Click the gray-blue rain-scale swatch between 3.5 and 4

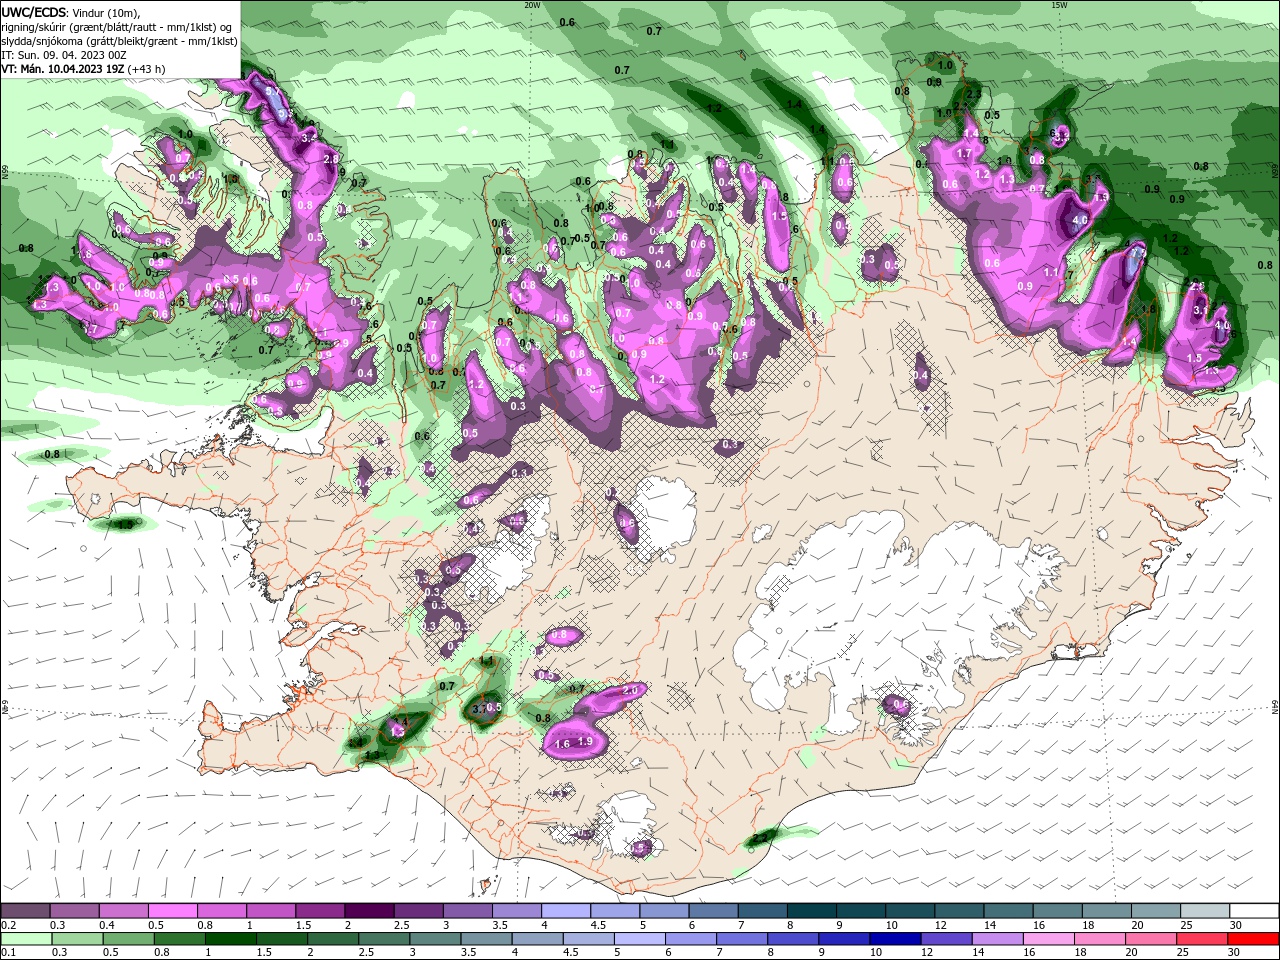pyautogui.click(x=486, y=939)
